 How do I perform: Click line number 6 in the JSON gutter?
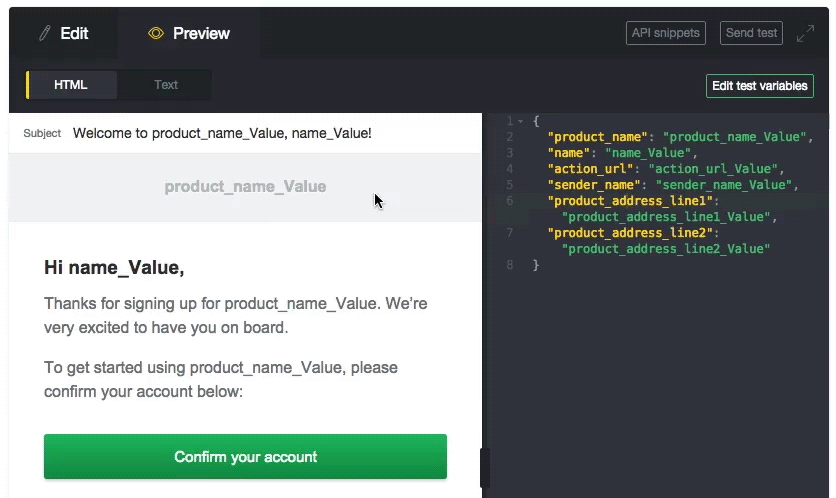[510, 201]
